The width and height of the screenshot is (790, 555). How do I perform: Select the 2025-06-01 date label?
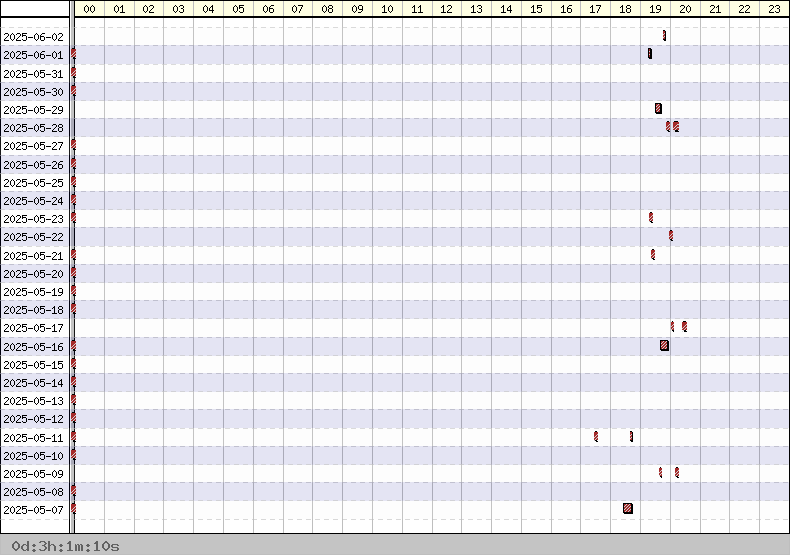tap(34, 55)
